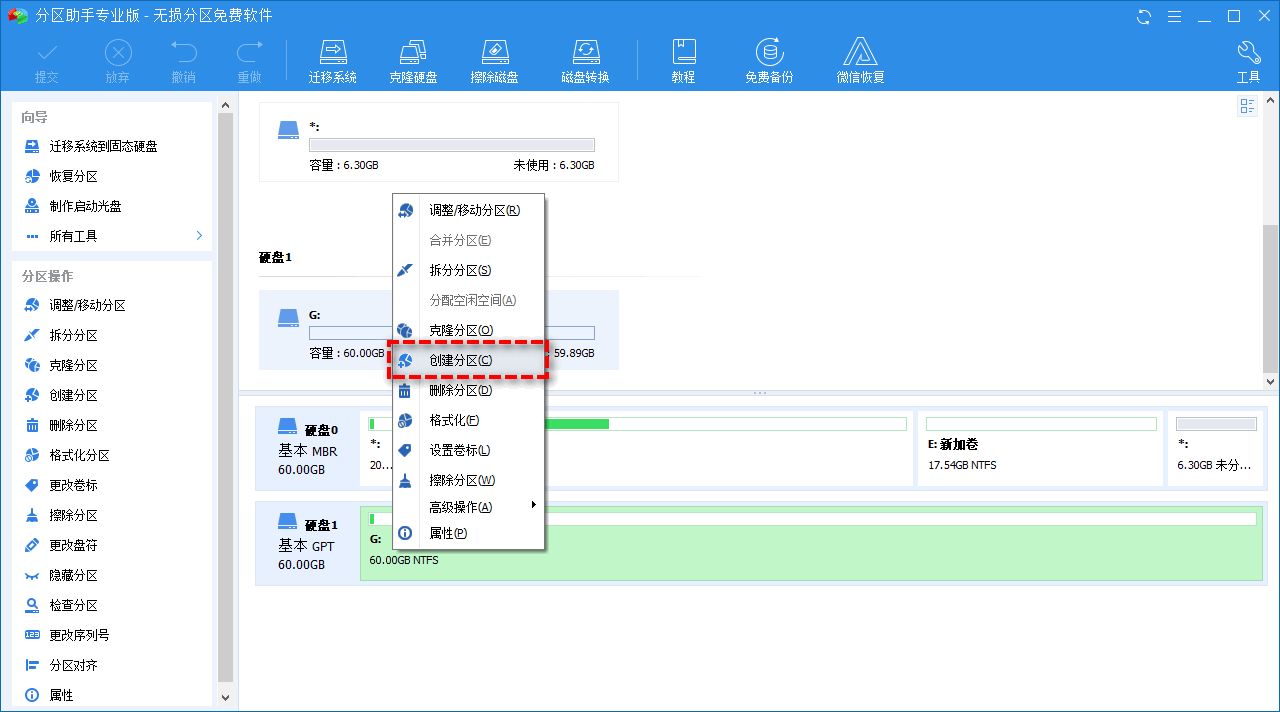The height and width of the screenshot is (712, 1280).
Task: Click the refresh icon in title bar
Action: 1144,16
